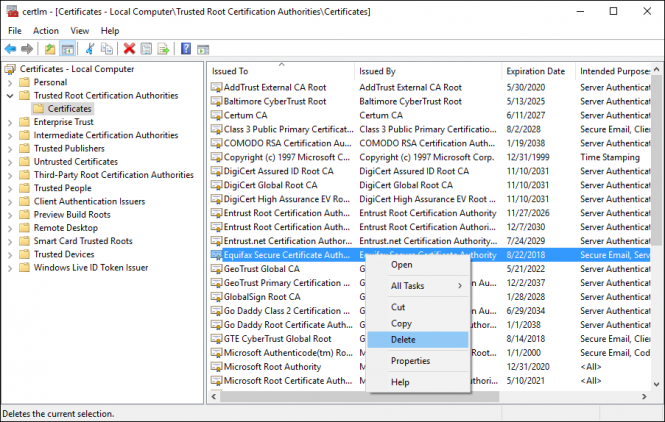
Task: Open All Tasks submenu in context menu
Action: (418, 286)
